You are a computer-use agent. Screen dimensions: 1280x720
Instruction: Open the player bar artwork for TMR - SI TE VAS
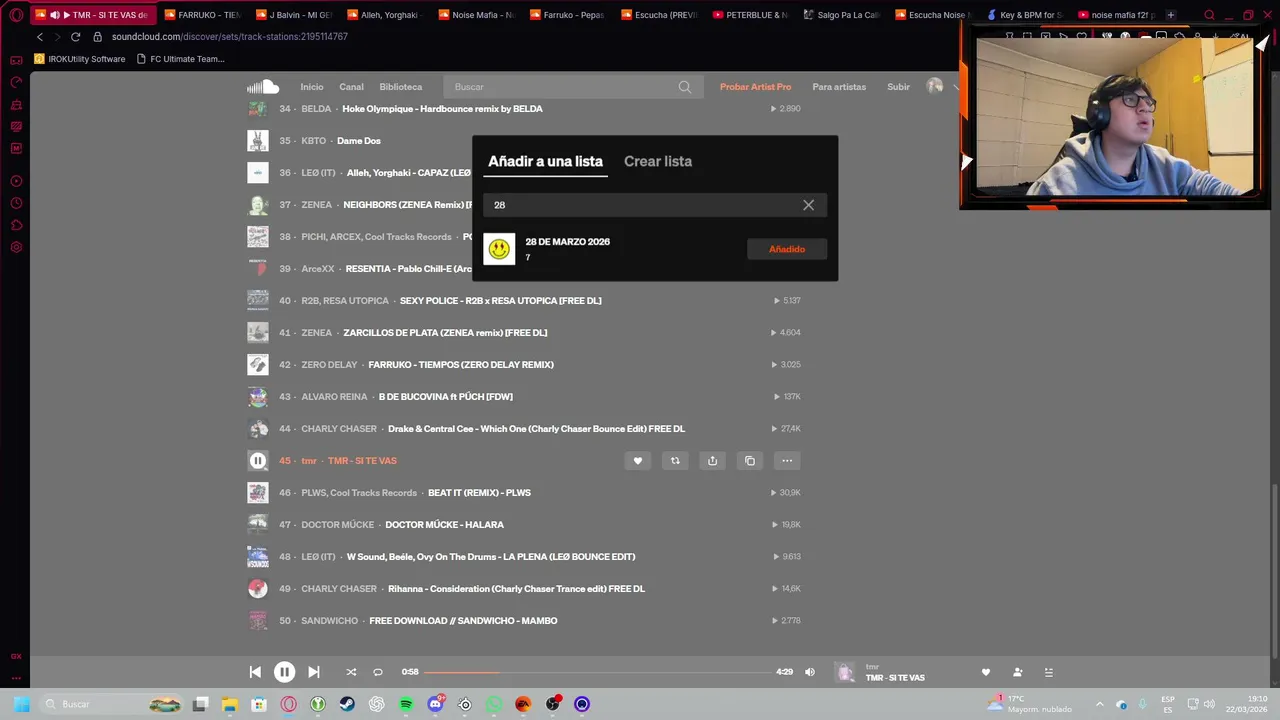click(845, 673)
